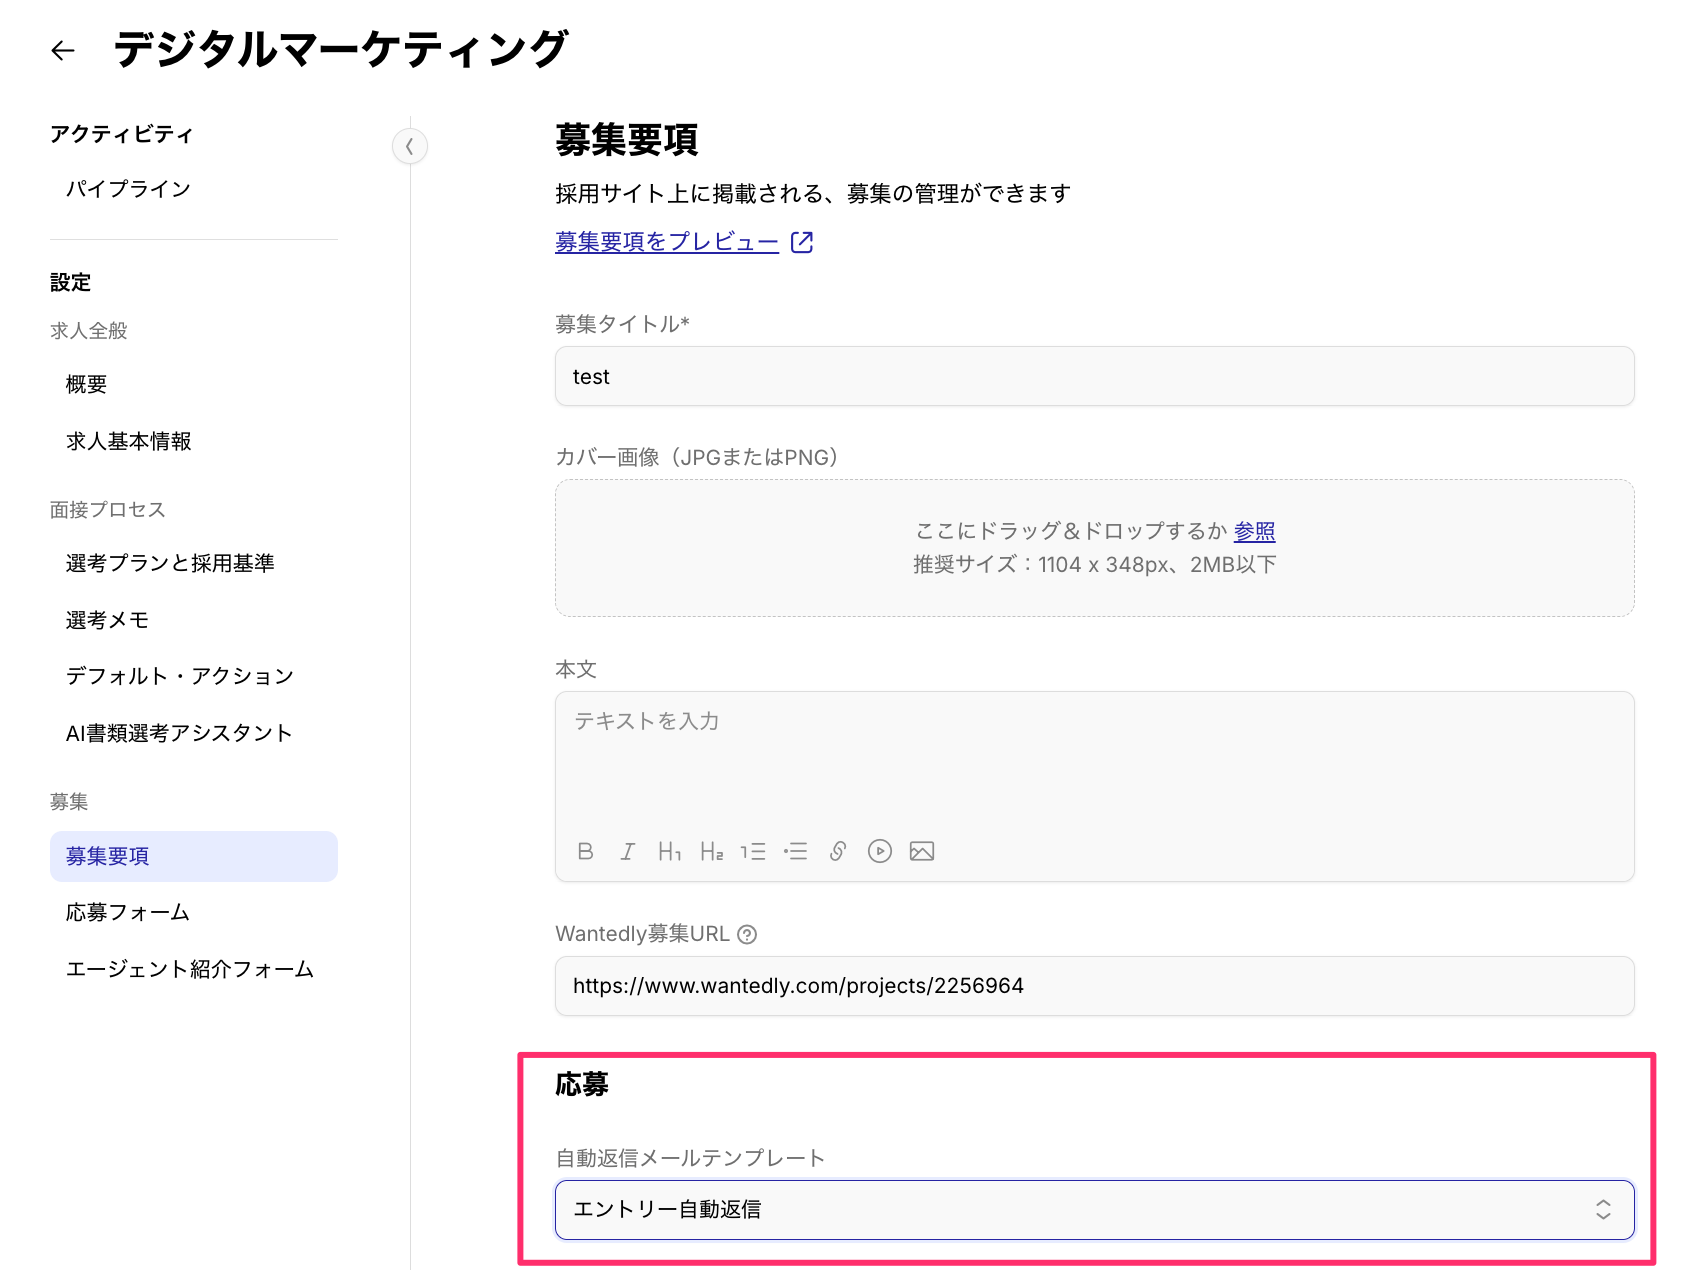The image size is (1700, 1270).
Task: Collapse the sidebar with chevron button
Action: (410, 147)
